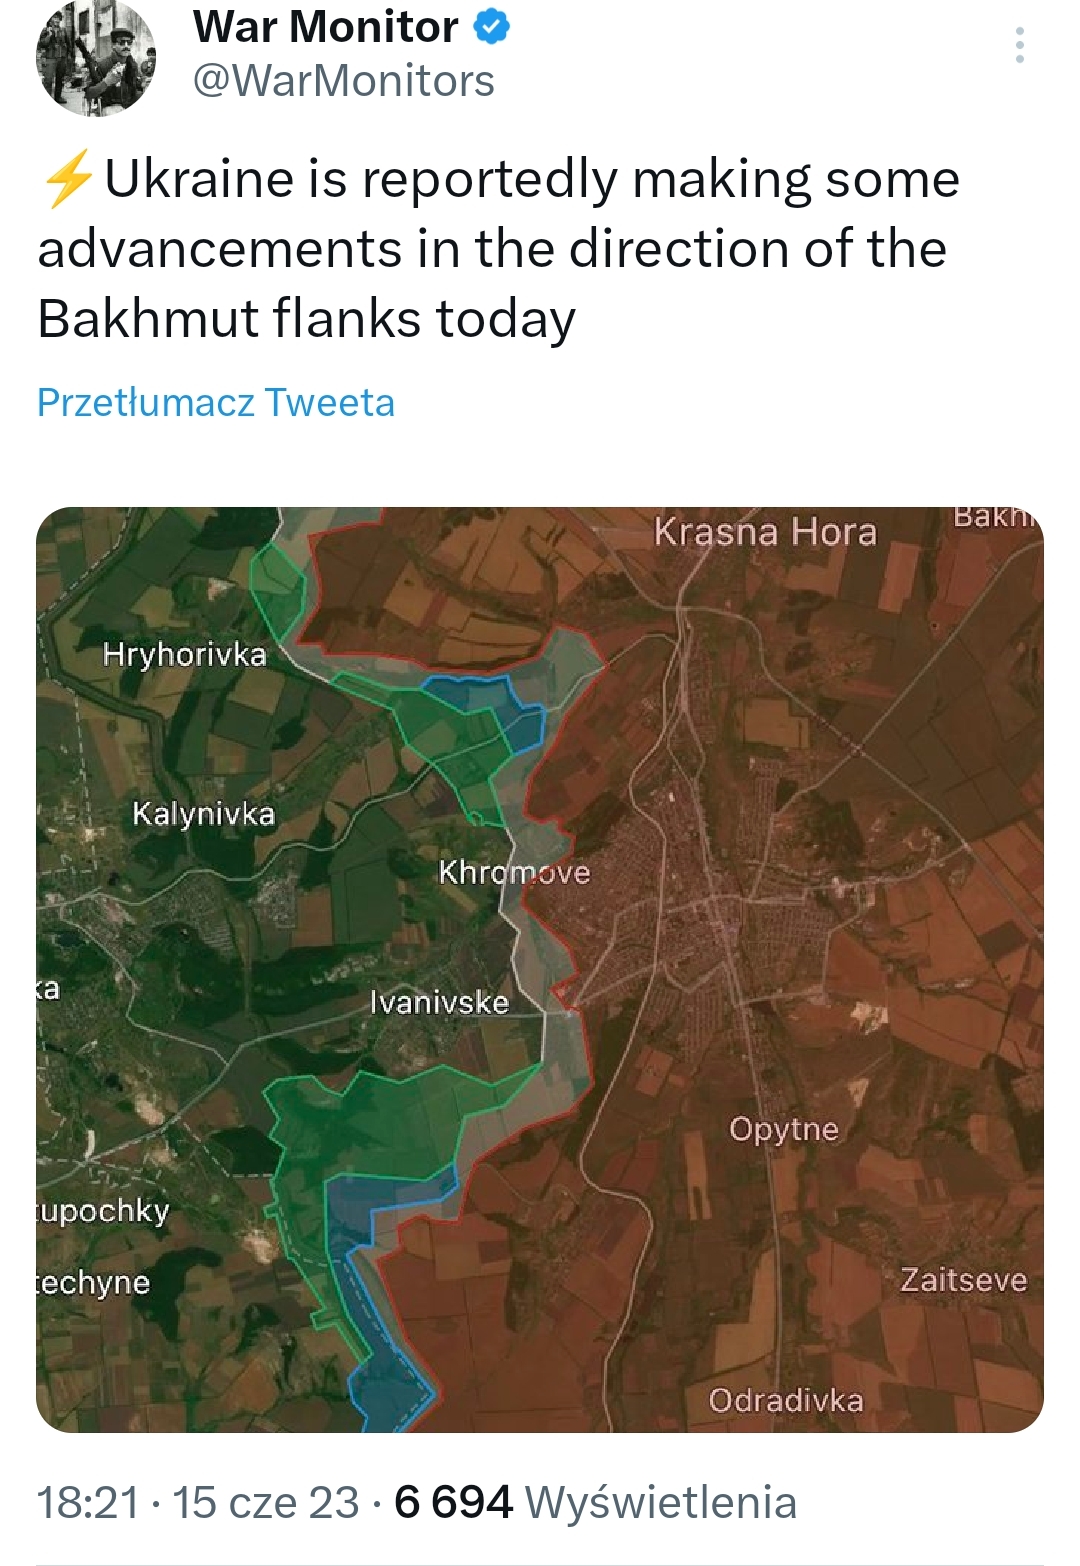The width and height of the screenshot is (1080, 1566).
Task: Open the 6 694 Wyświetlenia view count
Action: point(595,1502)
